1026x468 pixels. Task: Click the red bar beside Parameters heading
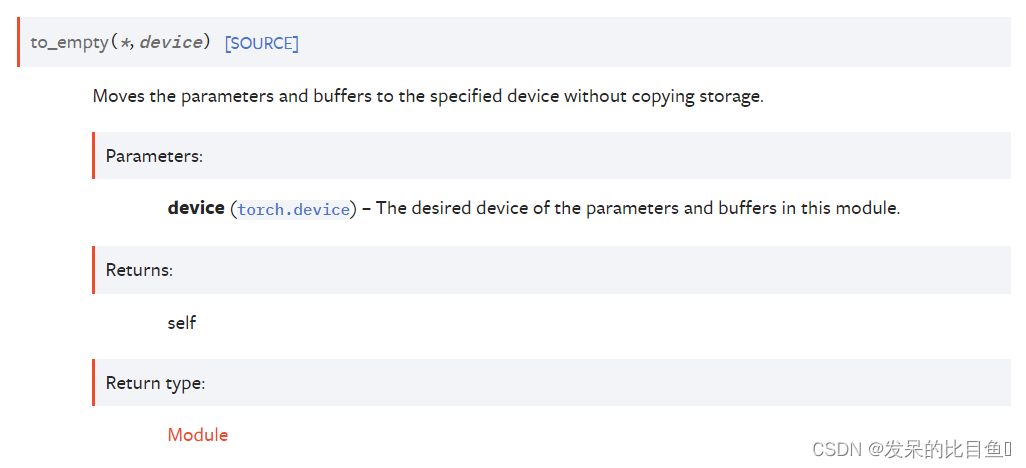(94, 156)
